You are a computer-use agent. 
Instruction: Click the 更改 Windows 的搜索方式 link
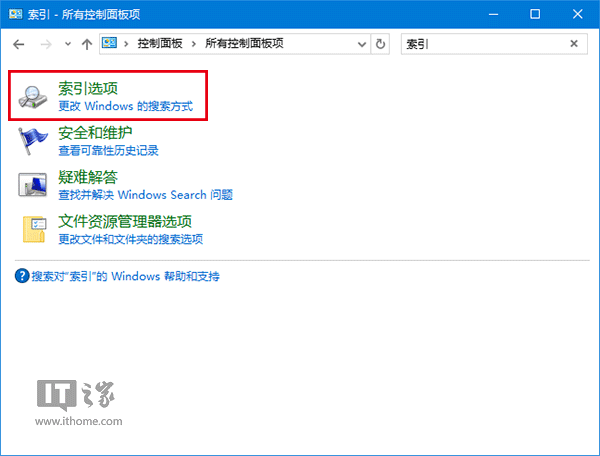(124, 106)
